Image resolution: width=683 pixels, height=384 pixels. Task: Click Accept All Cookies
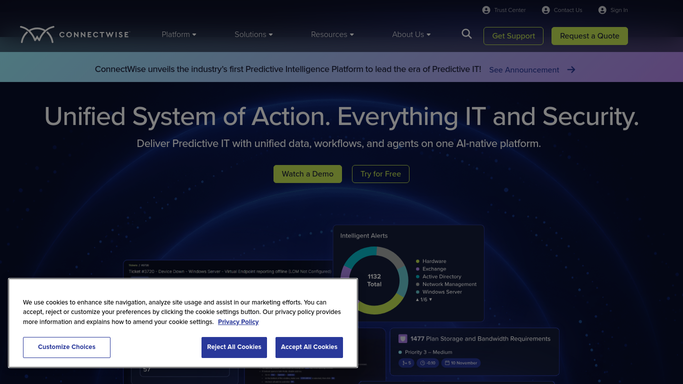309,347
